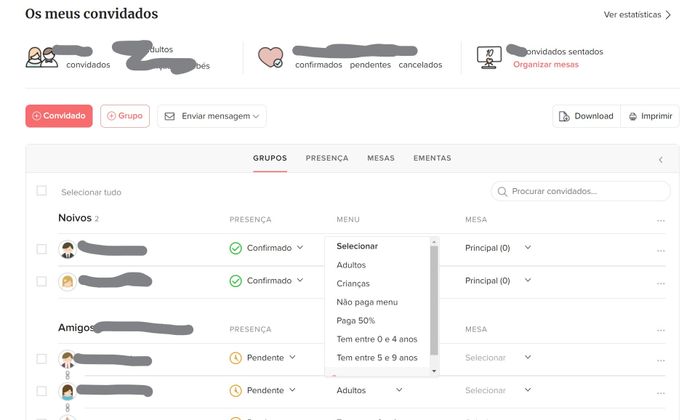The image size is (700, 420).
Task: Click scroll-down arrow in menu dropdown
Action: (x=434, y=371)
